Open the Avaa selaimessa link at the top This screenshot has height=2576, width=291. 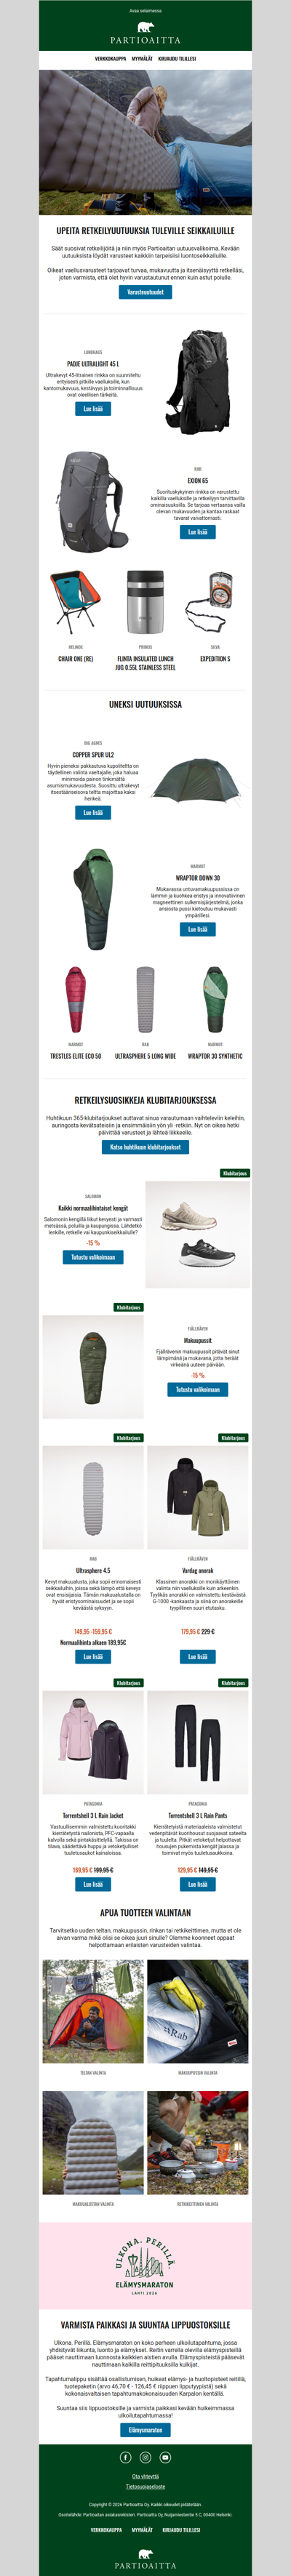coord(145,11)
